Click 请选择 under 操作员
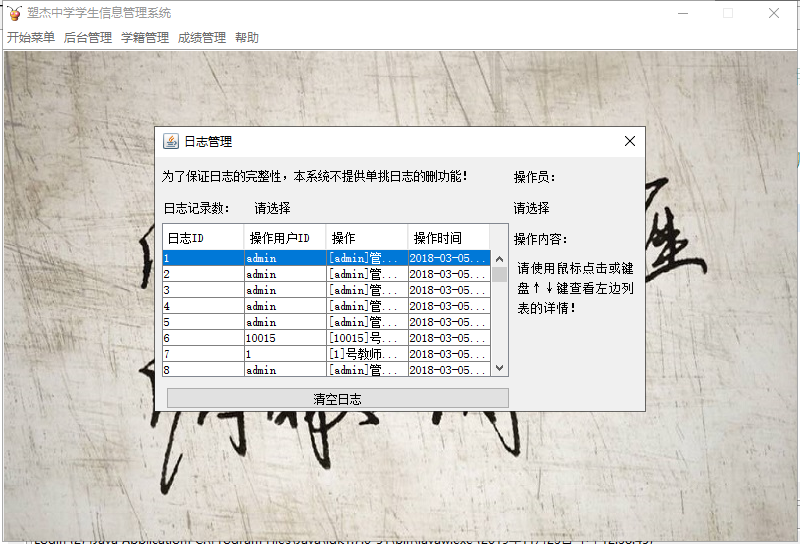 [531, 208]
